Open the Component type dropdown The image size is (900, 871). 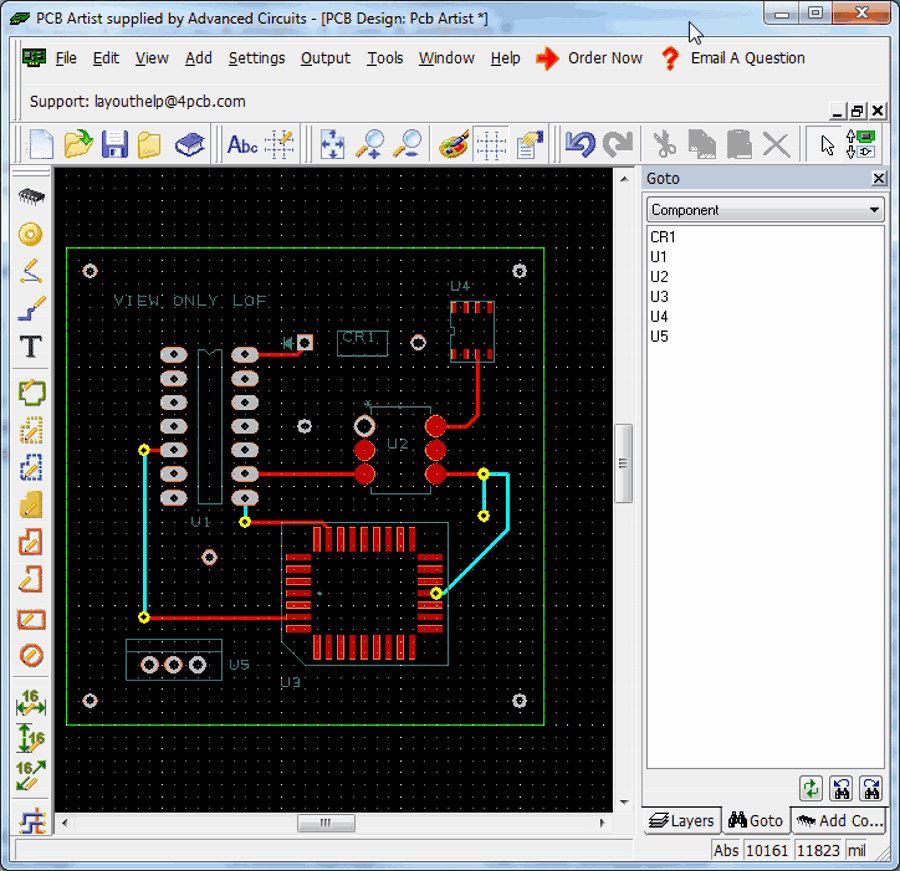click(765, 210)
